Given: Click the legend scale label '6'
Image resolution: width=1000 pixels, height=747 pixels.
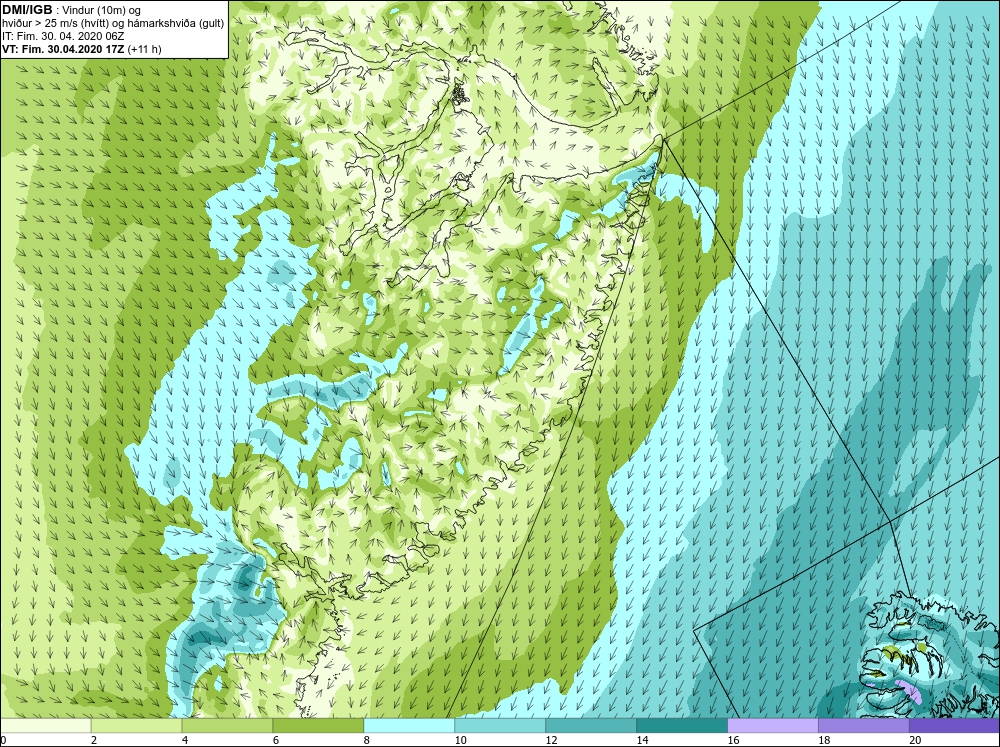Looking at the screenshot, I should (x=276, y=740).
